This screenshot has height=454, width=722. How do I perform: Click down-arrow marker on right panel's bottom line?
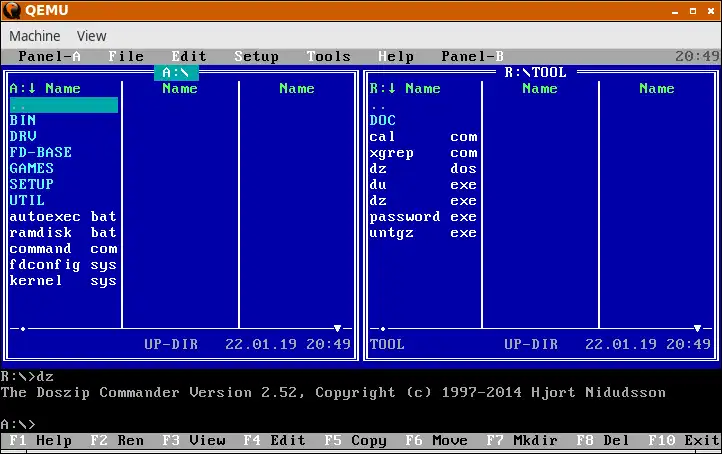tap(698, 328)
